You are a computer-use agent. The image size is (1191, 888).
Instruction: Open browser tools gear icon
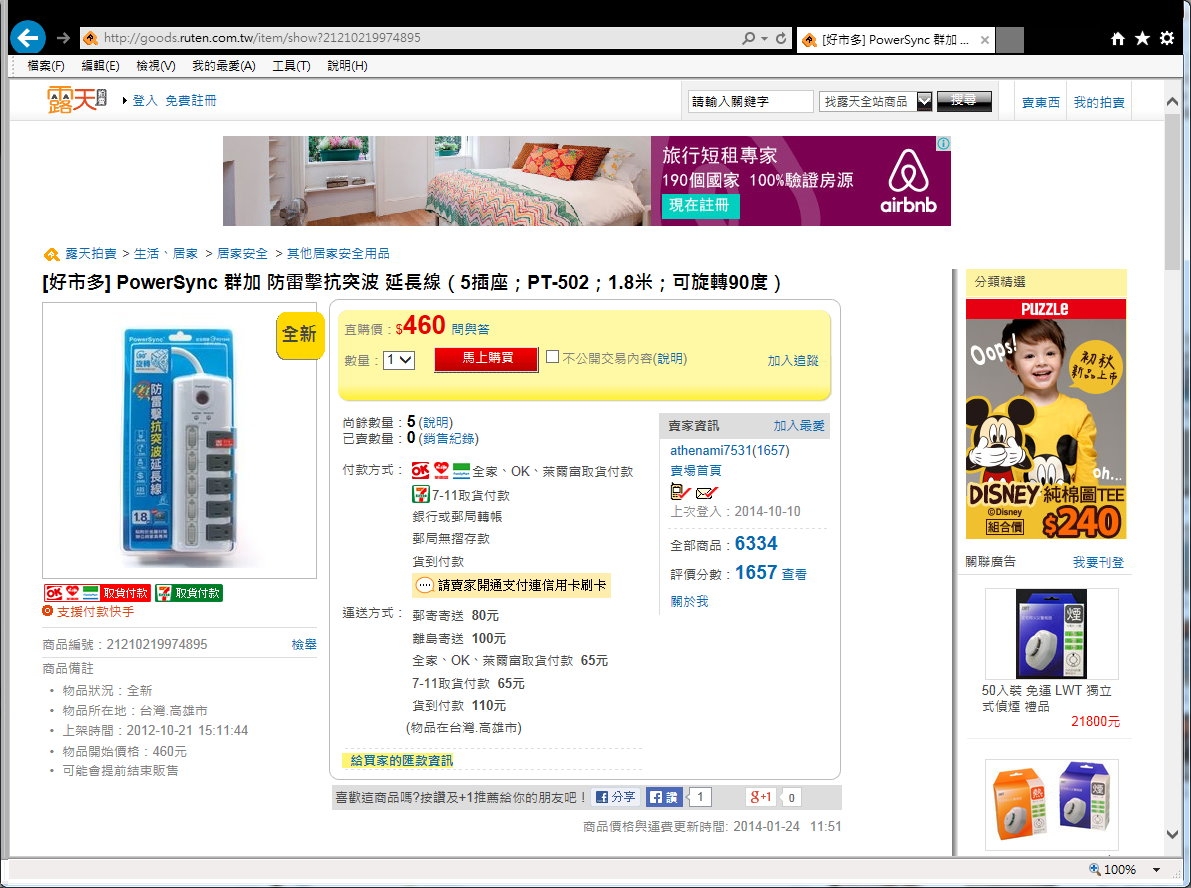pyautogui.click(x=1167, y=38)
